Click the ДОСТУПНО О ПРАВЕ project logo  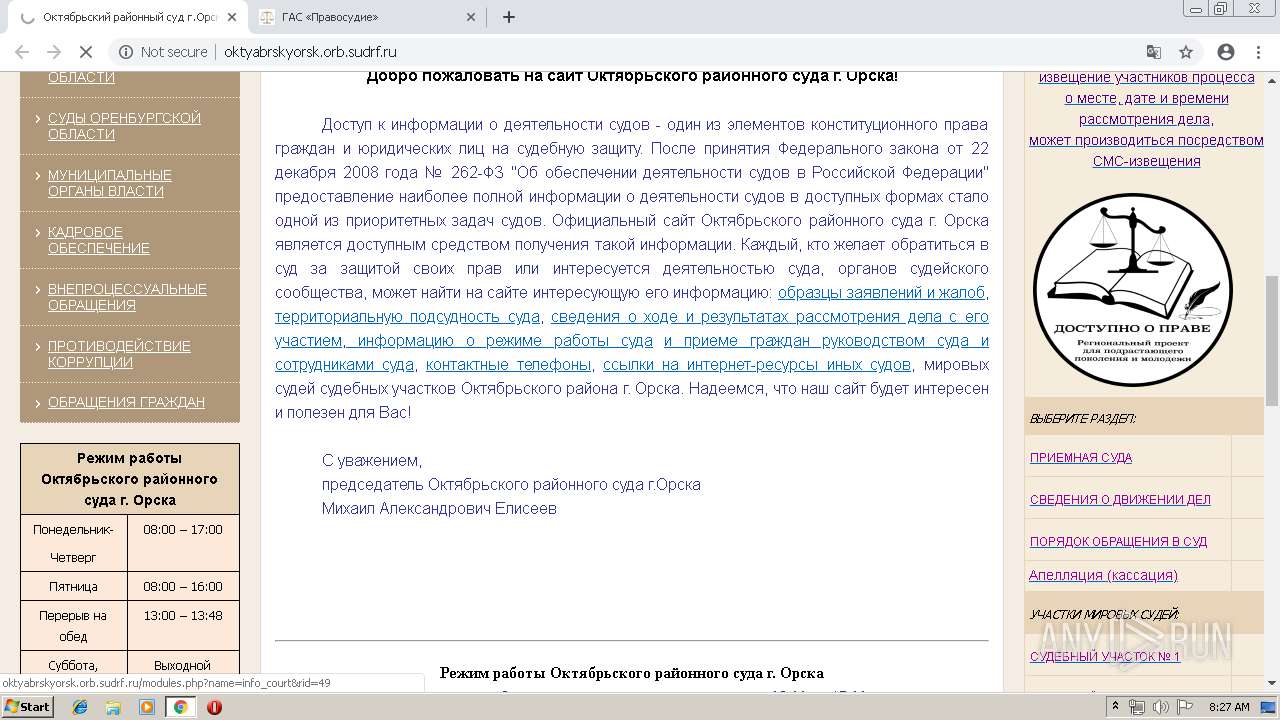[x=1132, y=290]
